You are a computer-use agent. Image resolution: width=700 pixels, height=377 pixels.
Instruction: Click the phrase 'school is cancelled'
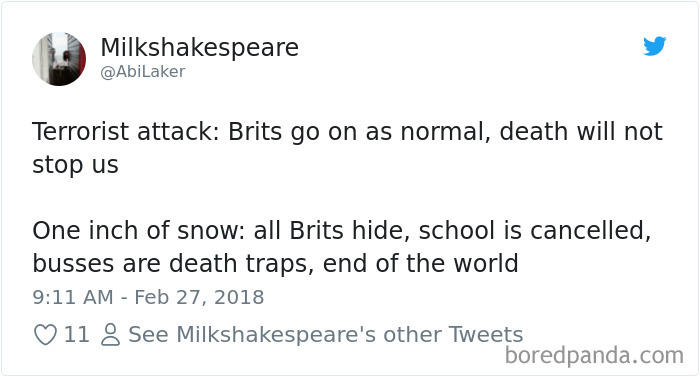pyautogui.click(x=534, y=231)
